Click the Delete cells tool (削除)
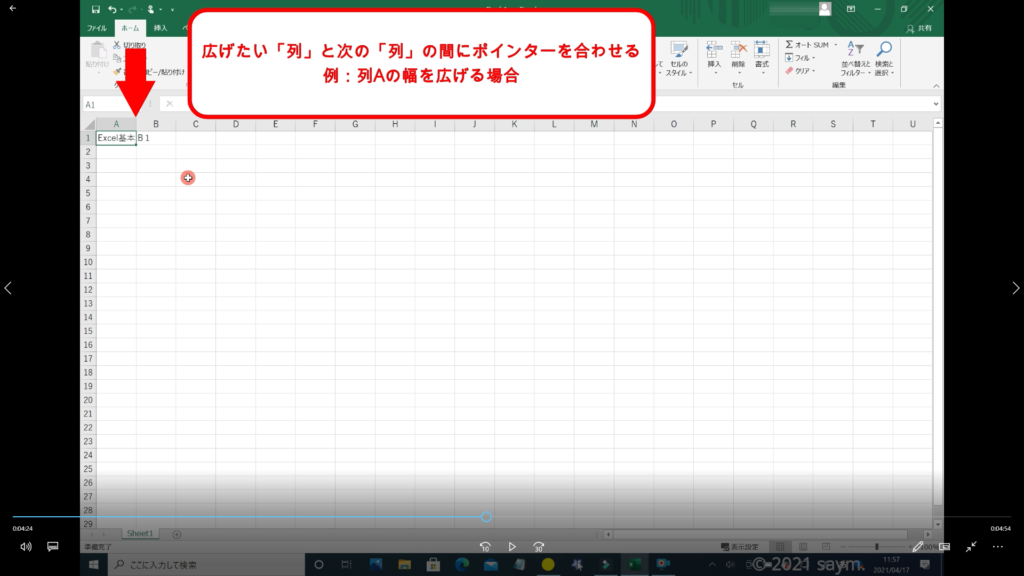 coord(738,56)
